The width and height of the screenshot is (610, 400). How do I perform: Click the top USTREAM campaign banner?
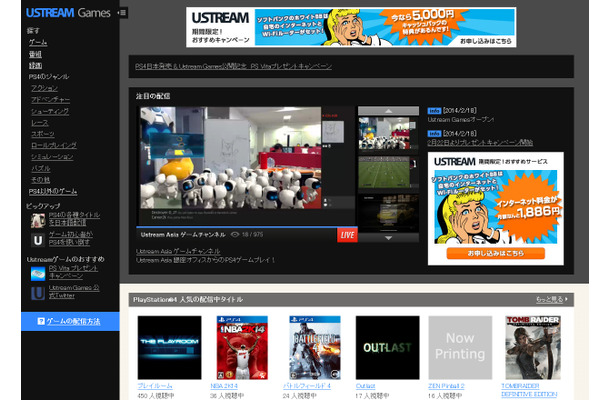pyautogui.click(x=351, y=27)
